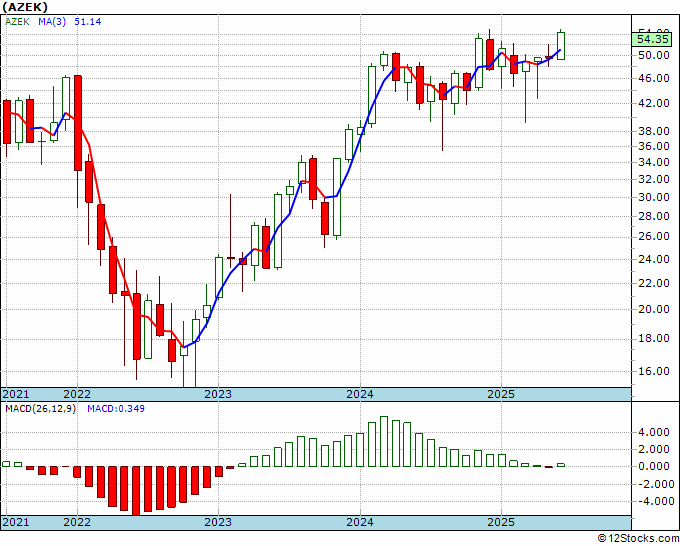This screenshot has height=546, width=680.
Task: Click the 46.00 price axis label
Action: click(x=656, y=78)
